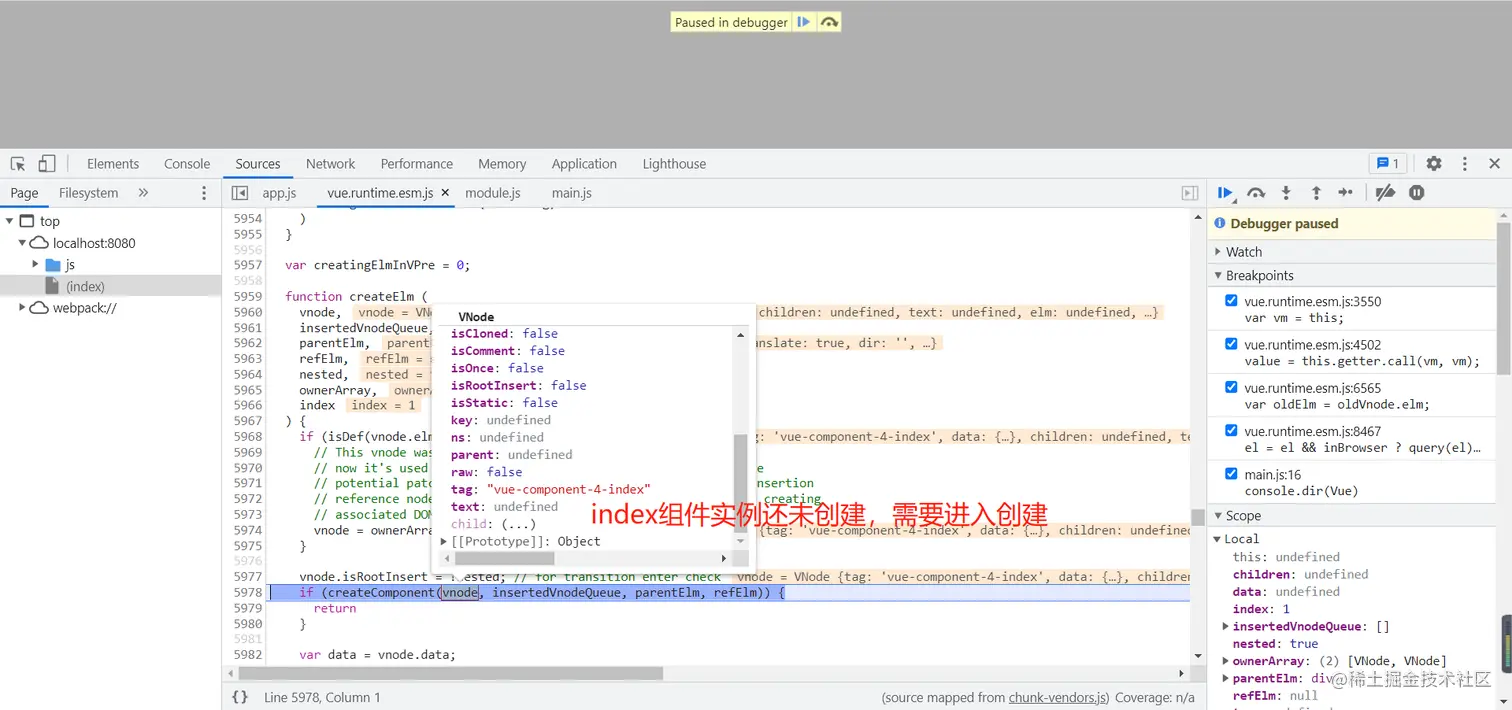The width and height of the screenshot is (1512, 710).
Task: Resume script from the paused overlay
Action: click(804, 22)
